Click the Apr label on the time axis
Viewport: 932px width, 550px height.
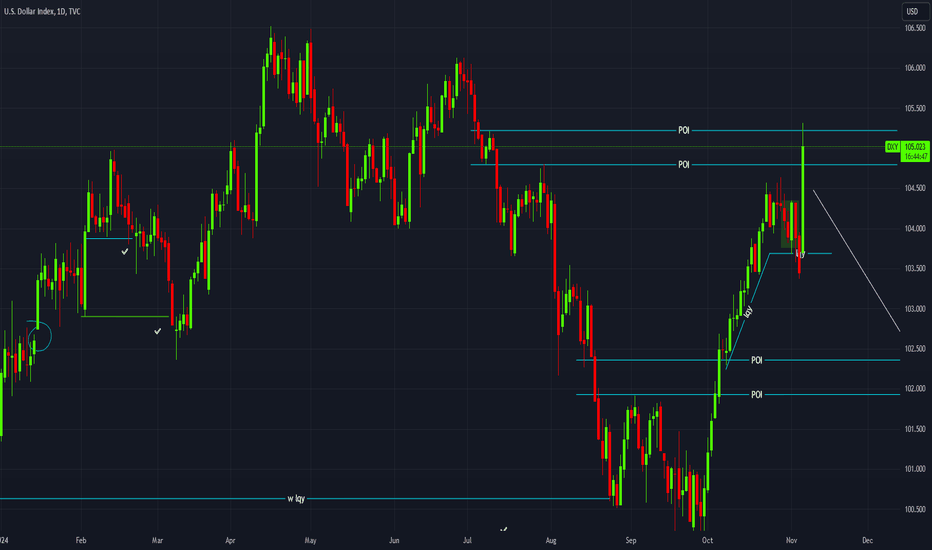tap(230, 540)
